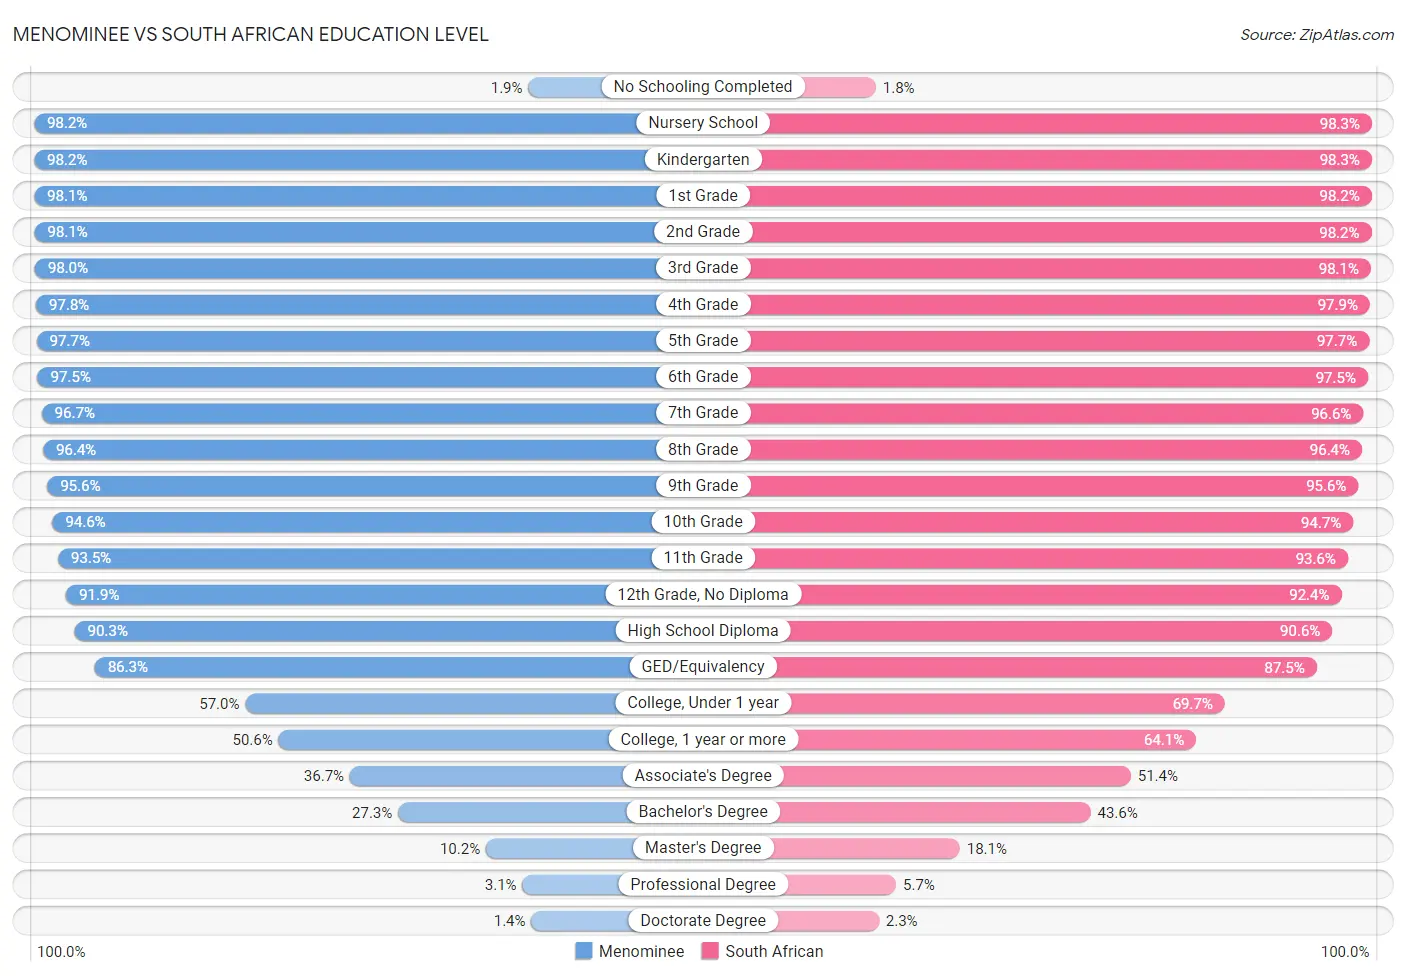
Task: Click the Nursery School category label
Action: click(703, 123)
